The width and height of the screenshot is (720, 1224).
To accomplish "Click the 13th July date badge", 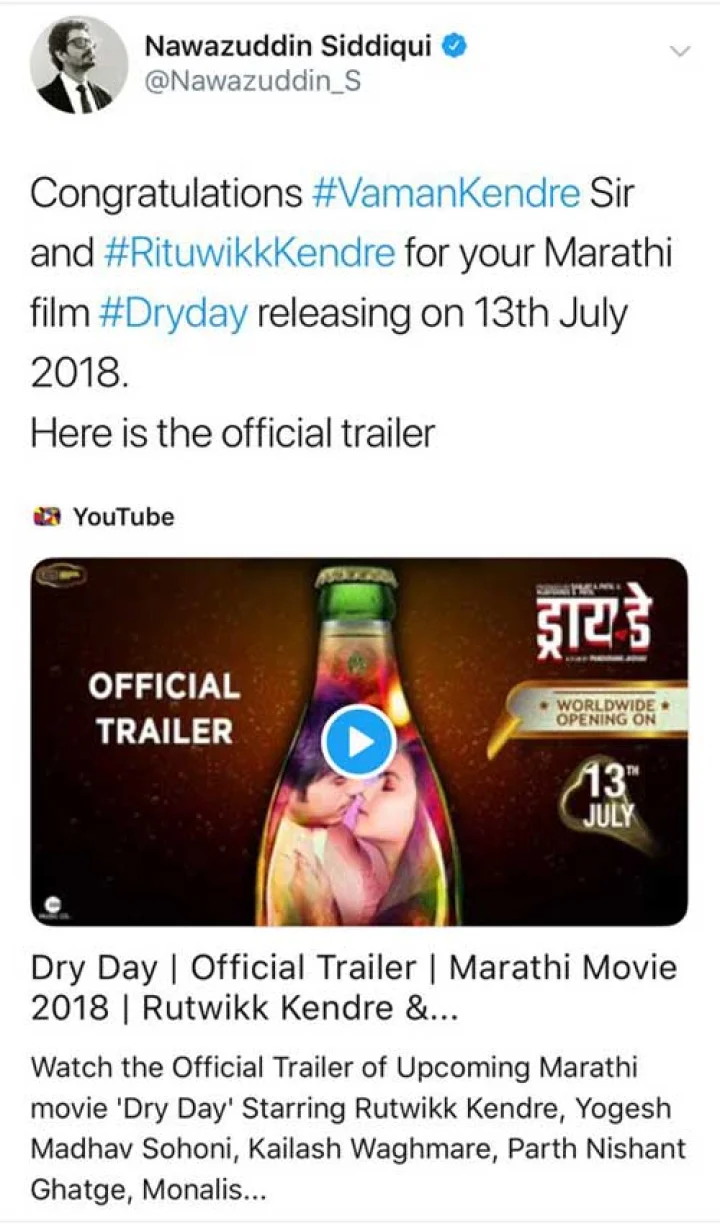I will [x=605, y=793].
